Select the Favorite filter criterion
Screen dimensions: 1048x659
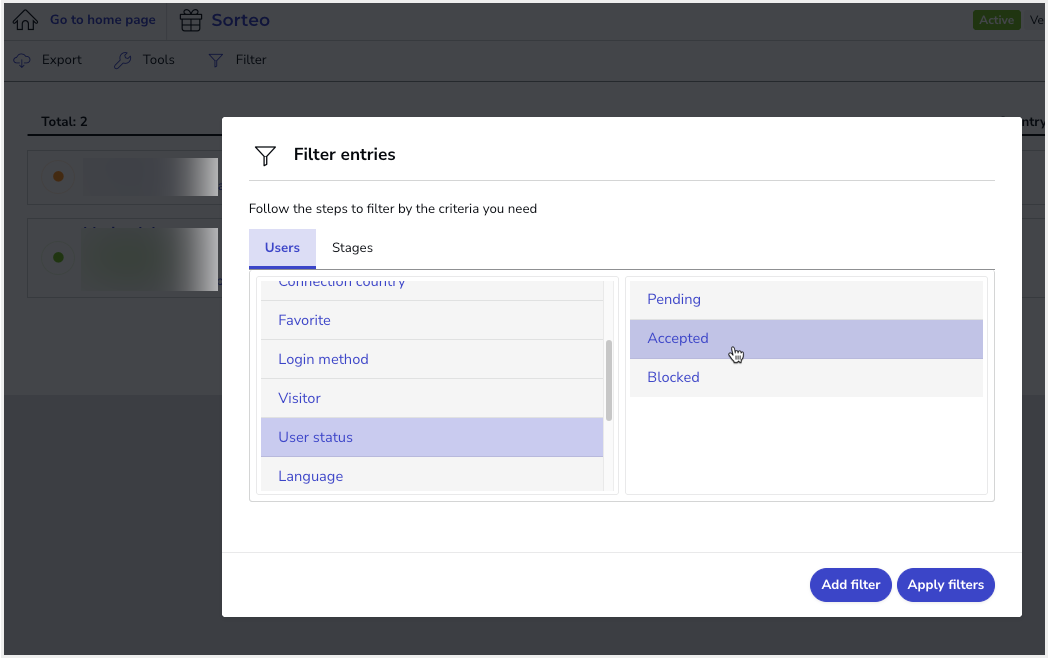point(432,320)
